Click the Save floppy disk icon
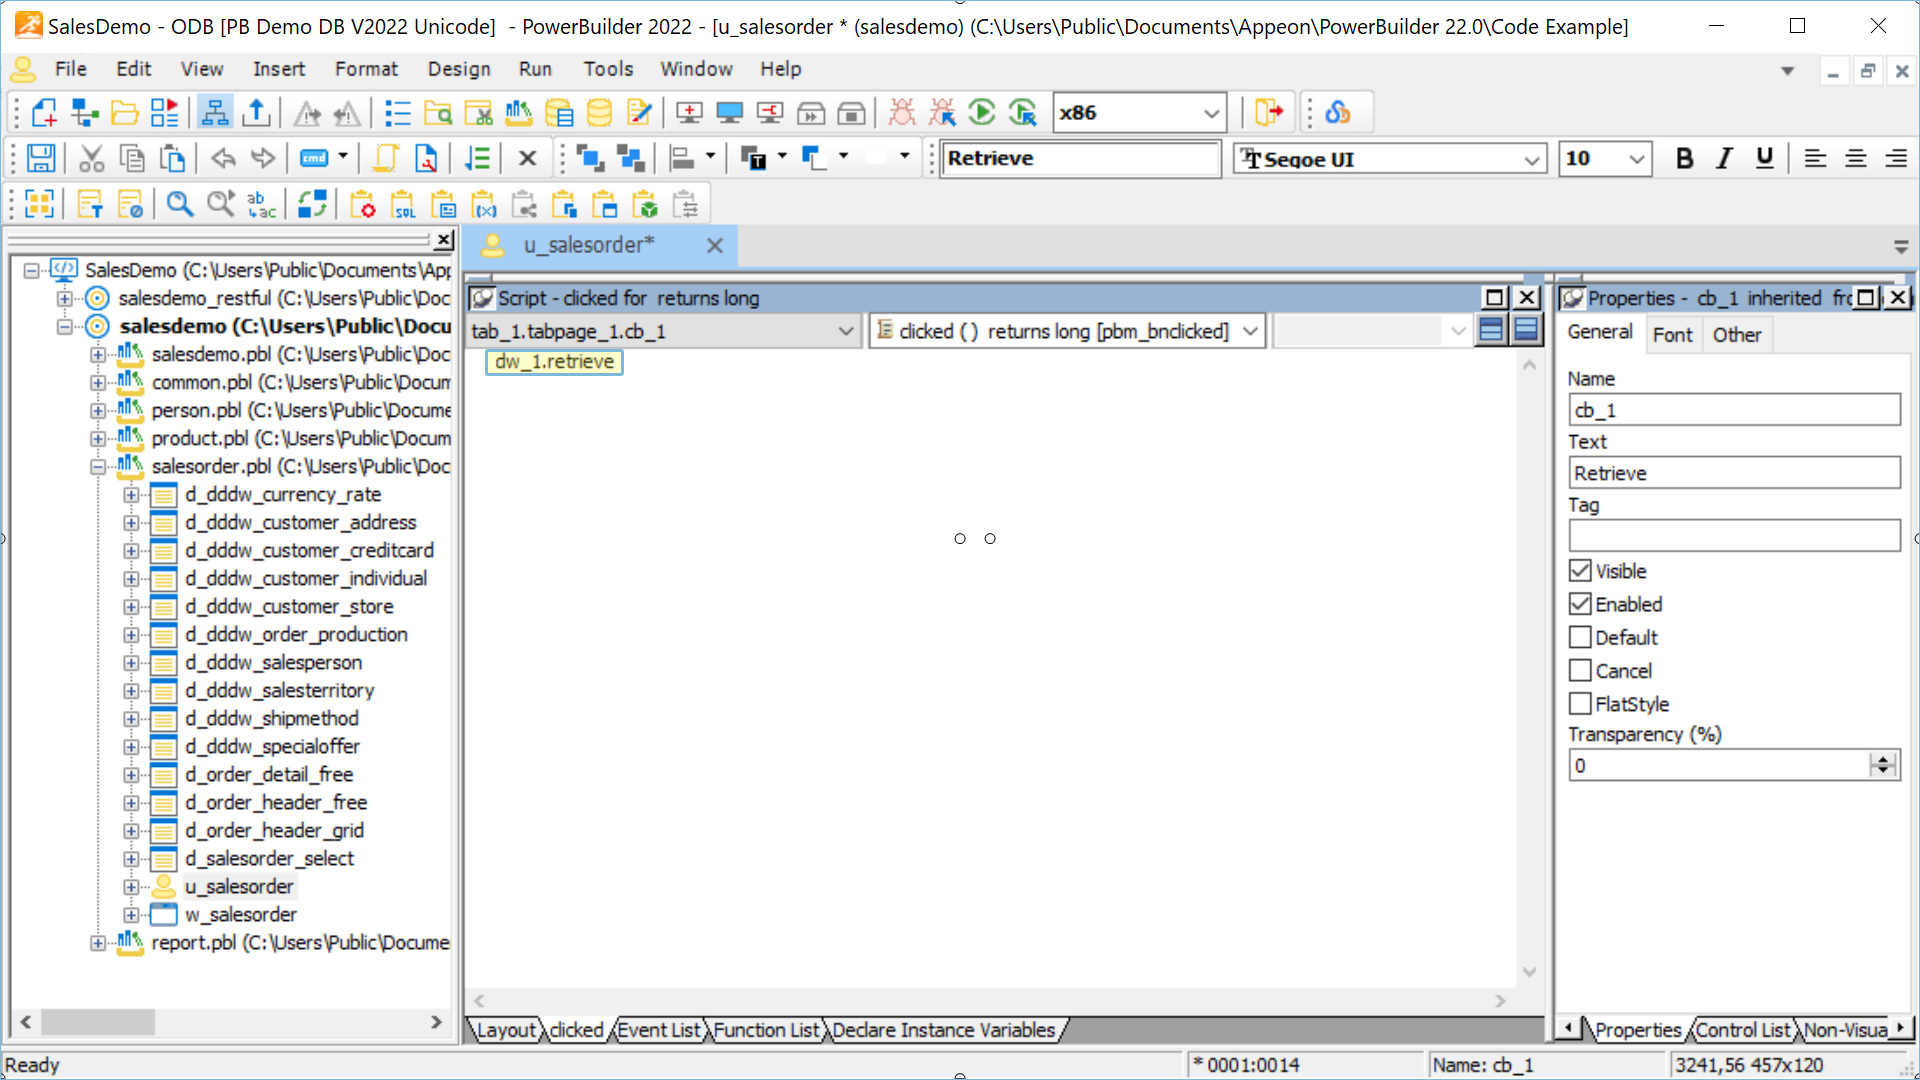Image resolution: width=1920 pixels, height=1080 pixels. pos(41,158)
